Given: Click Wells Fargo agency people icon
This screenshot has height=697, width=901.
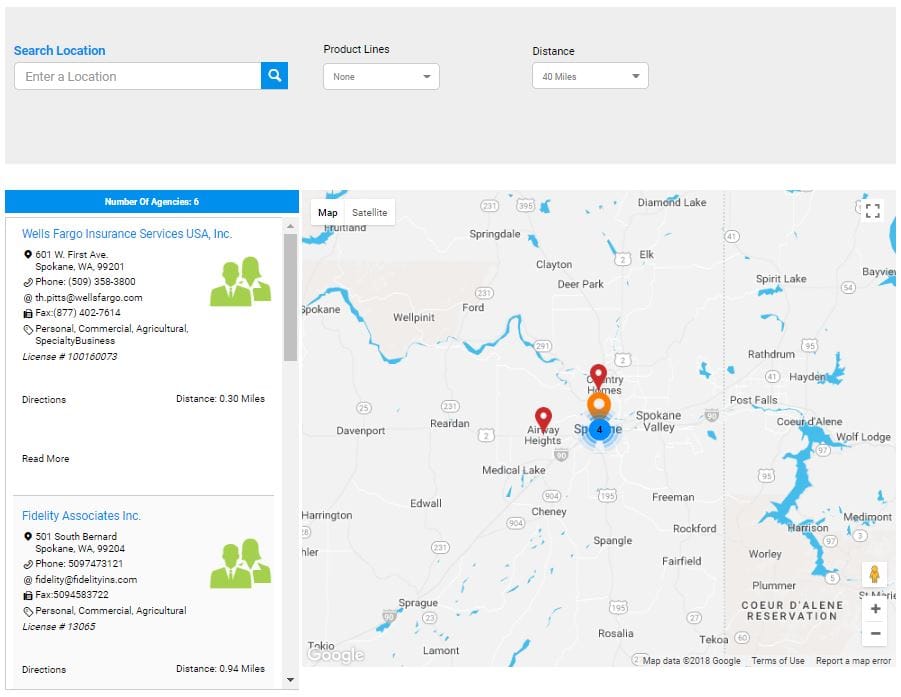Looking at the screenshot, I should [x=240, y=282].
